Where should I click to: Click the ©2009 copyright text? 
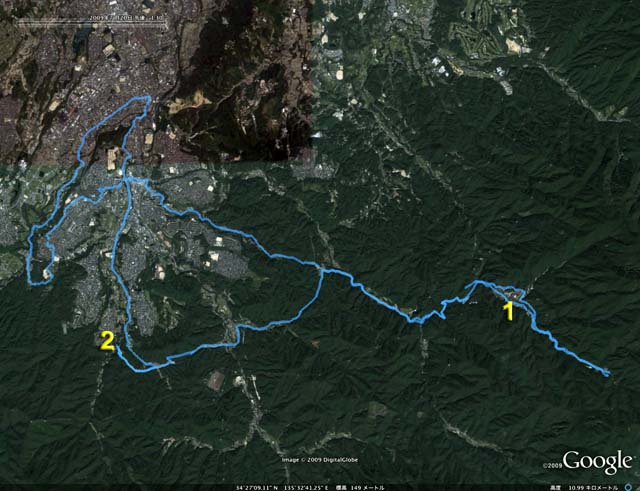552,465
